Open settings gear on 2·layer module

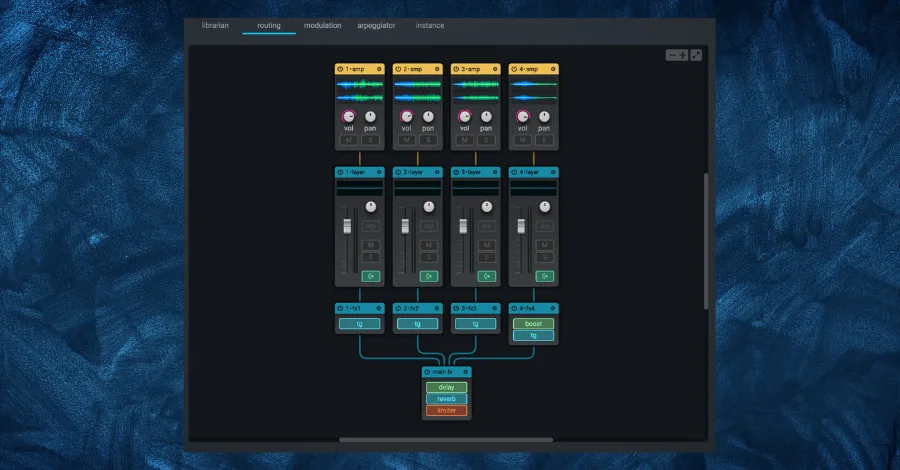click(437, 172)
